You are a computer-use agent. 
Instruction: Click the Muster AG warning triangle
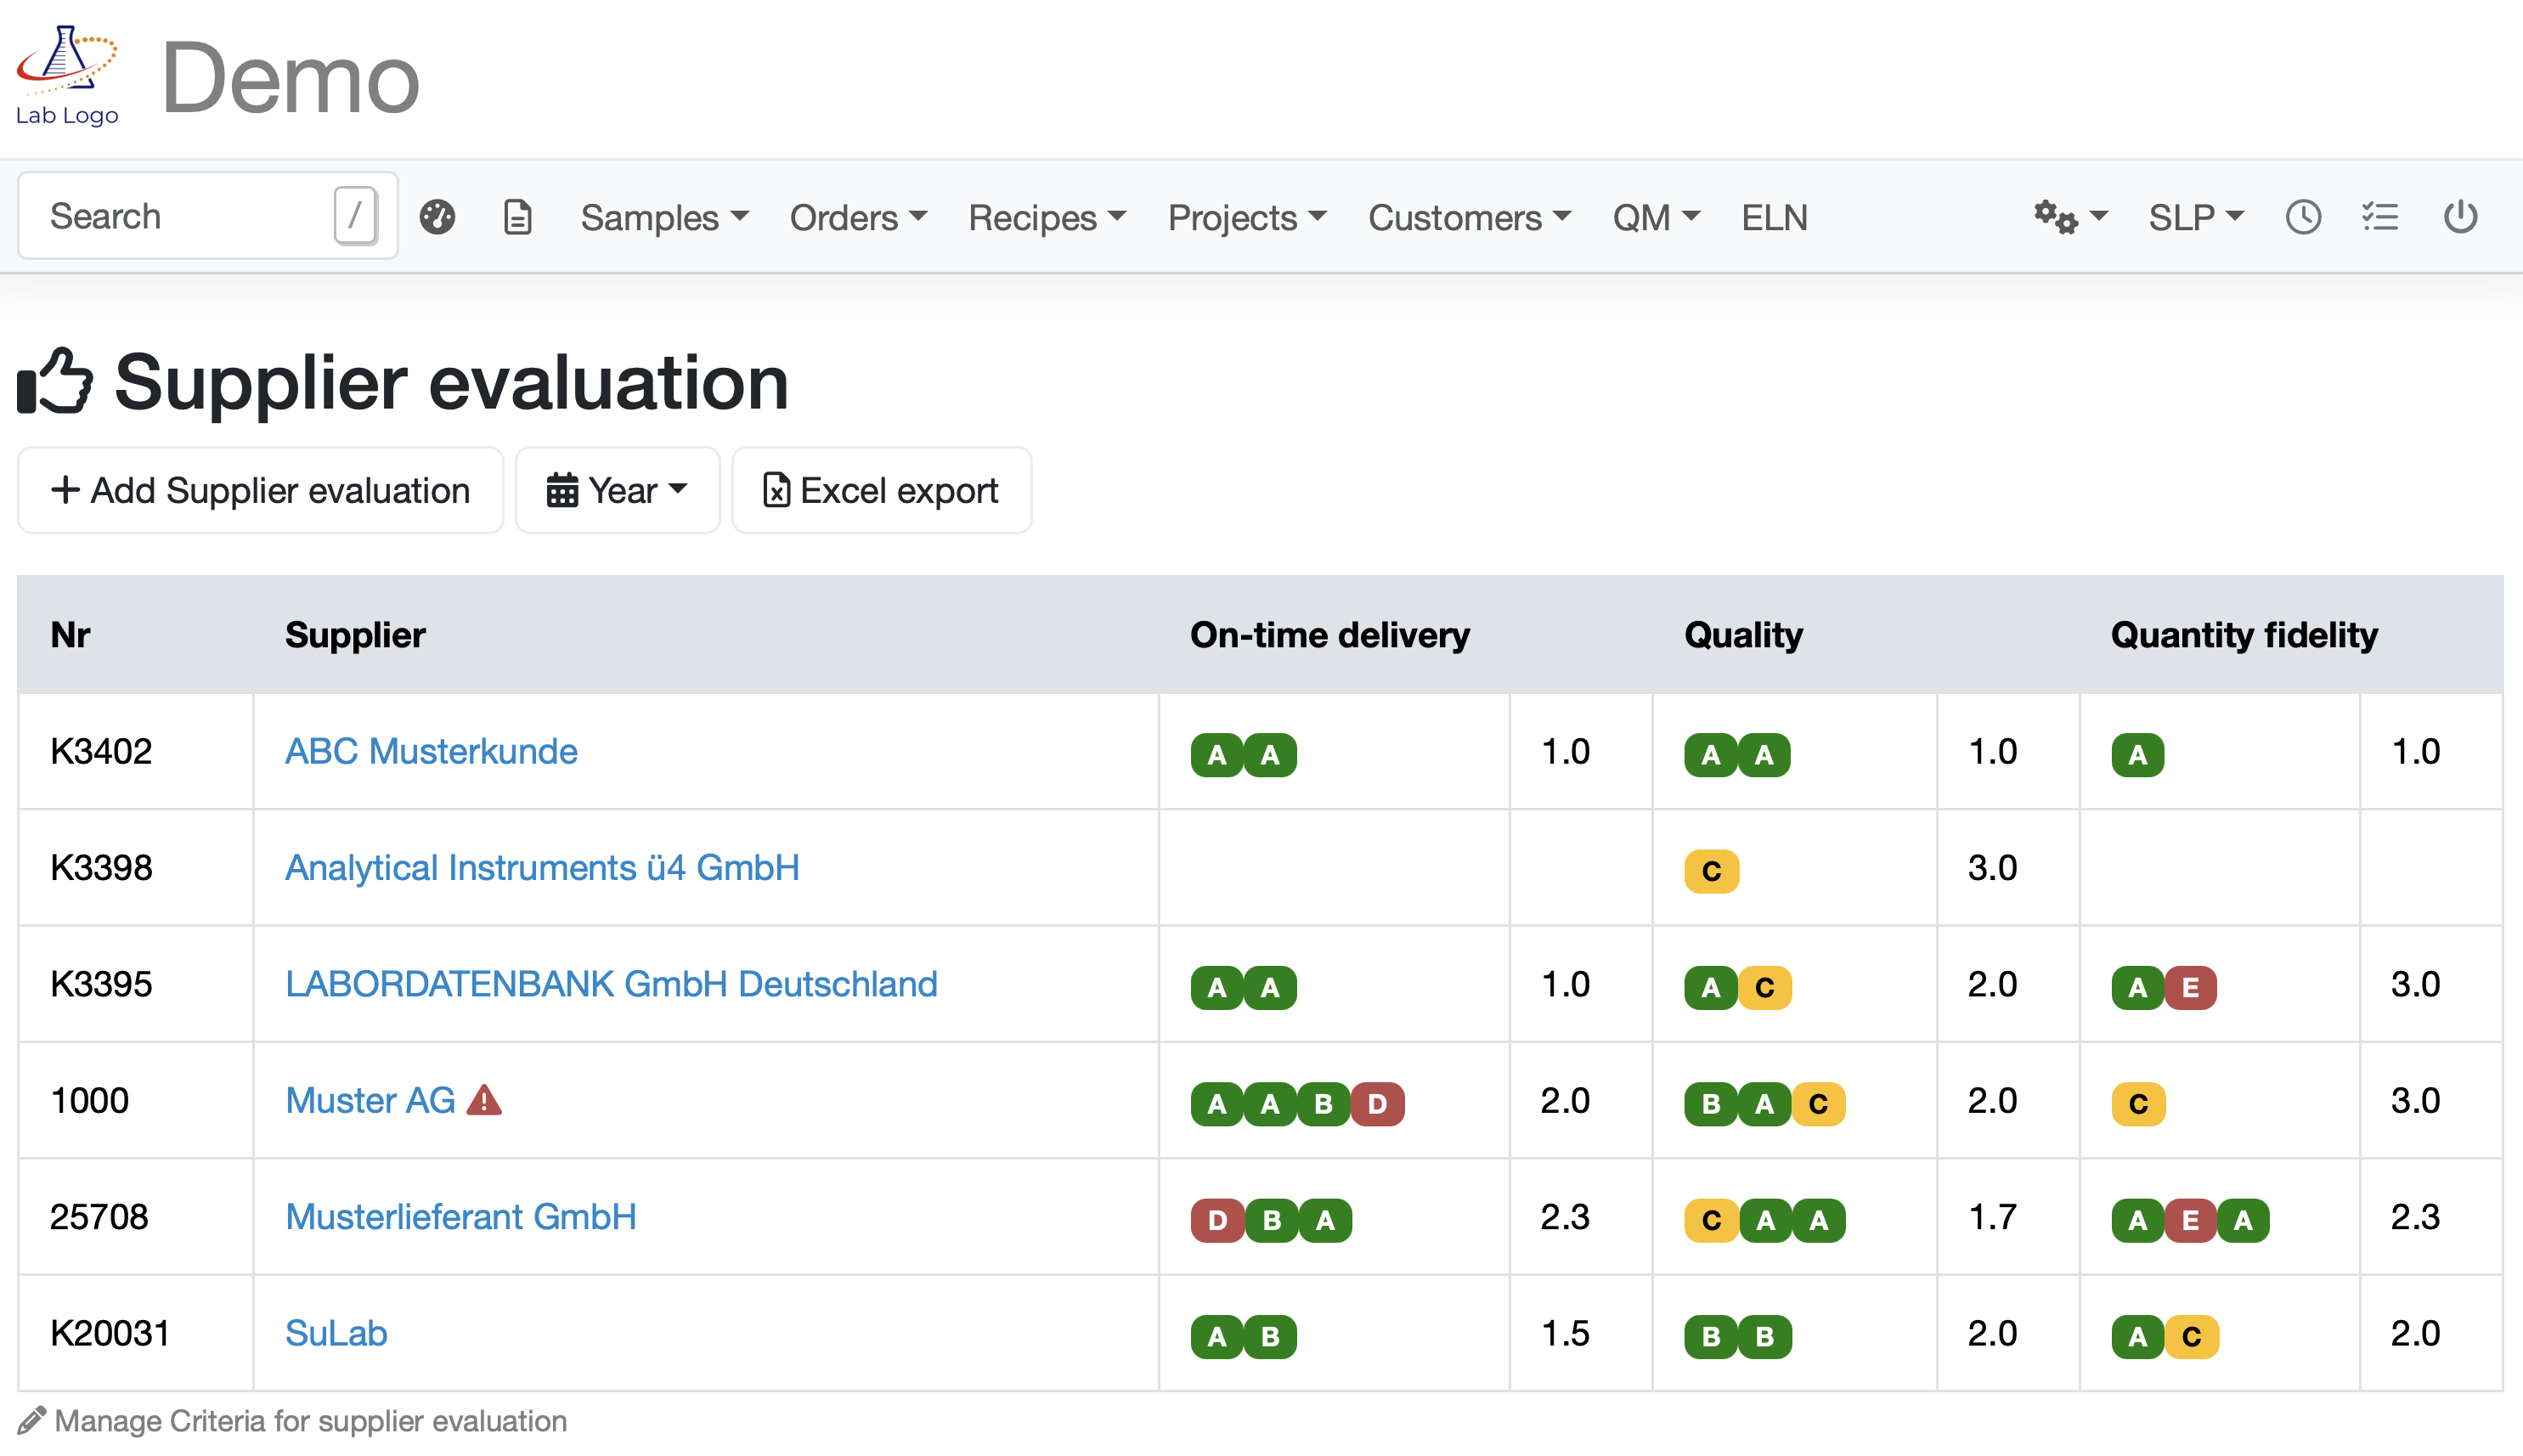click(485, 1100)
